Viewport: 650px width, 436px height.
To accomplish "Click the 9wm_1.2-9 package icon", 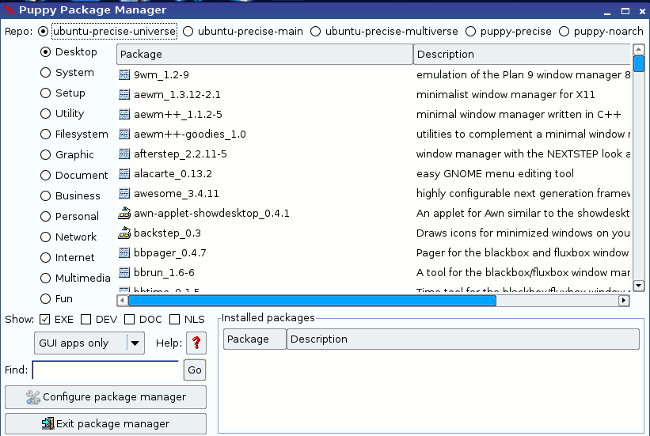I will [124, 75].
